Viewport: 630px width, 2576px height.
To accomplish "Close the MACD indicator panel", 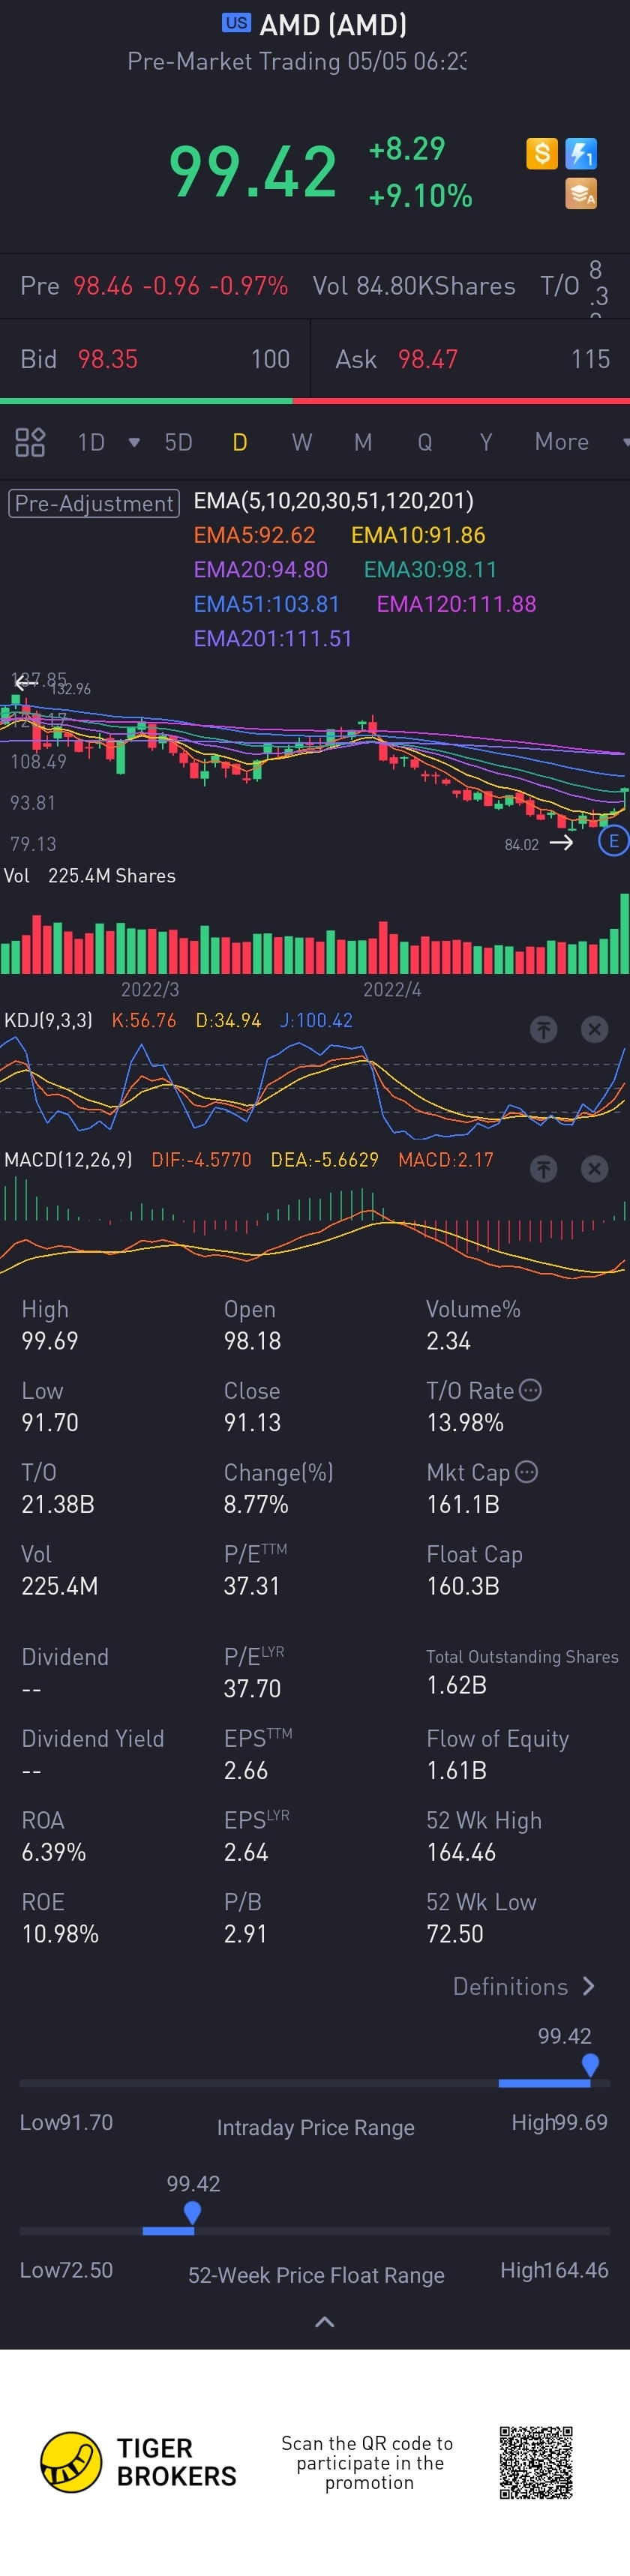I will [594, 1168].
